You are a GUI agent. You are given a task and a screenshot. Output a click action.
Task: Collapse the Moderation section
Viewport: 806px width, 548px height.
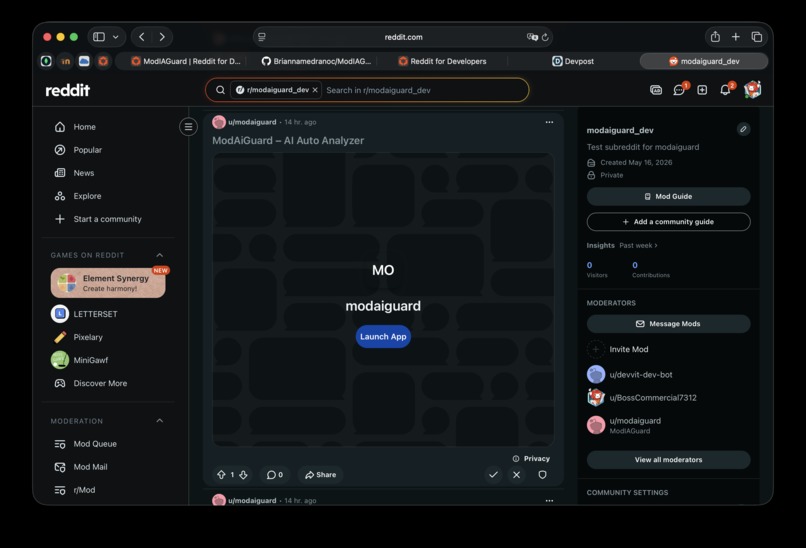pyautogui.click(x=159, y=421)
